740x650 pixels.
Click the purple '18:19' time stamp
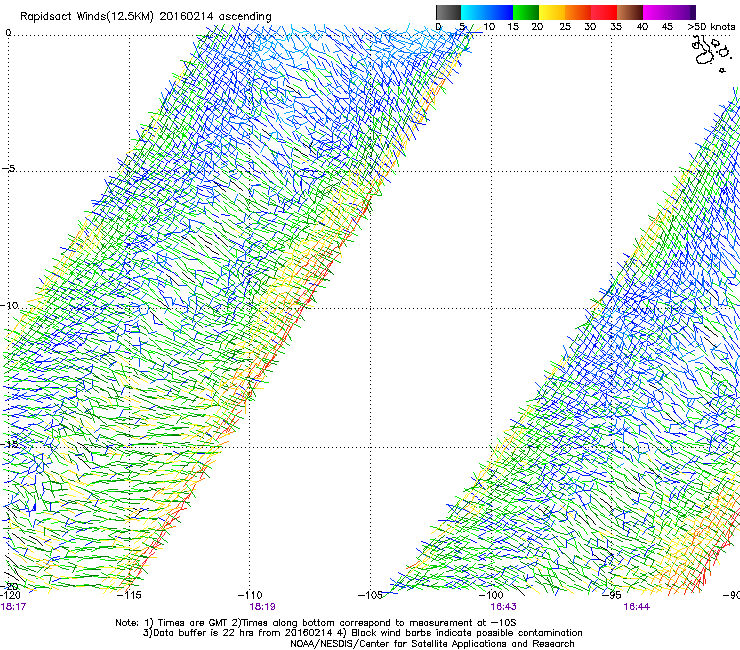click(x=262, y=607)
